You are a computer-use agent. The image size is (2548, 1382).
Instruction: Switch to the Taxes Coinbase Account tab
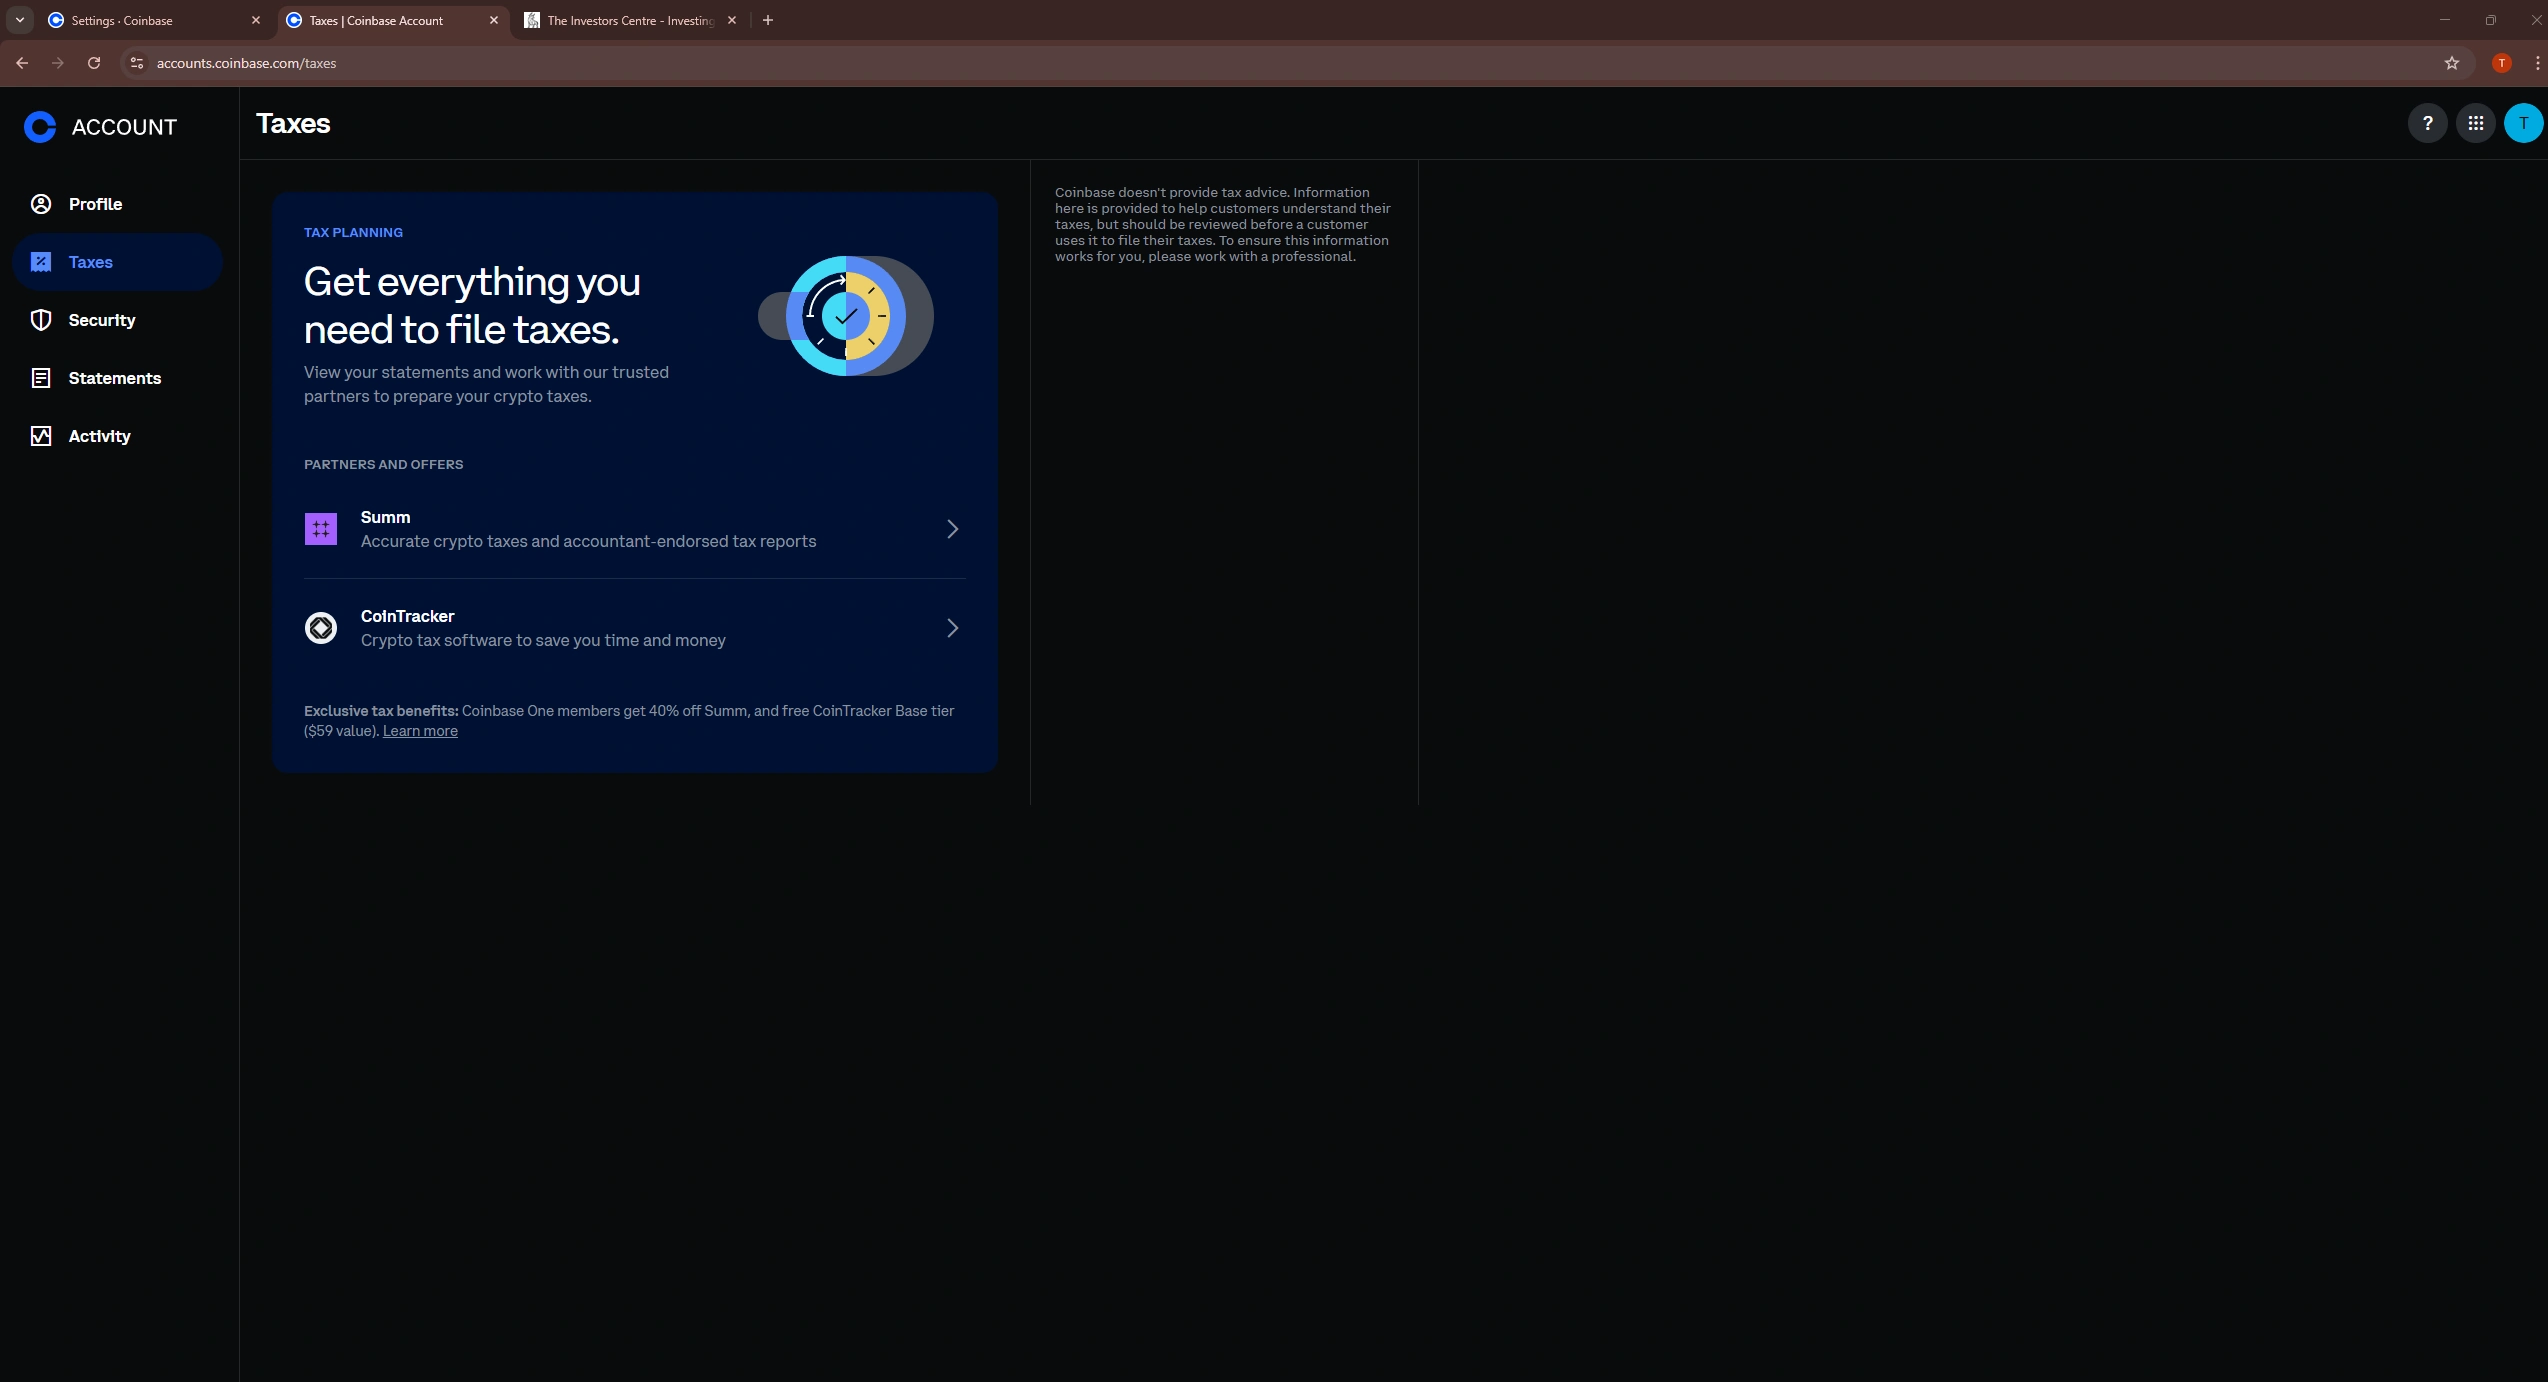(392, 20)
